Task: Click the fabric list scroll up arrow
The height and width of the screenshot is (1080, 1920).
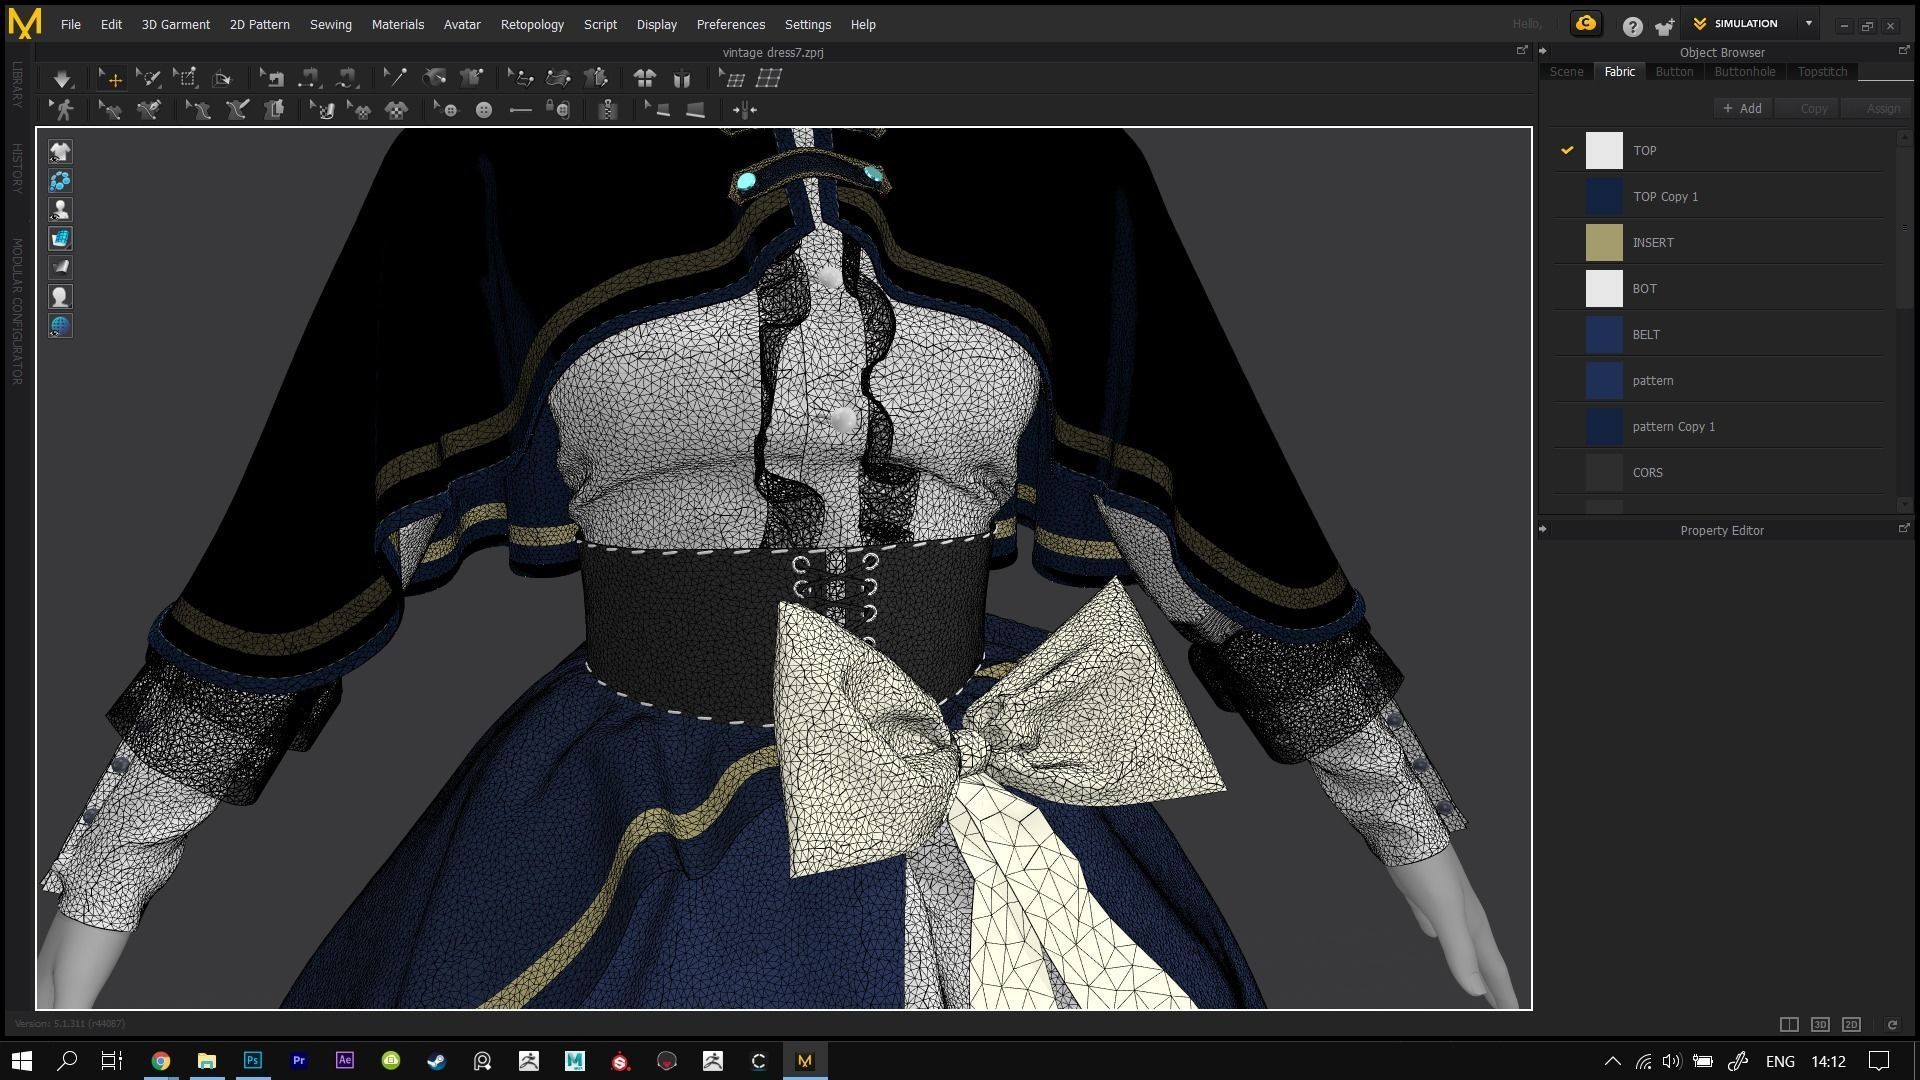Action: click(x=1904, y=137)
